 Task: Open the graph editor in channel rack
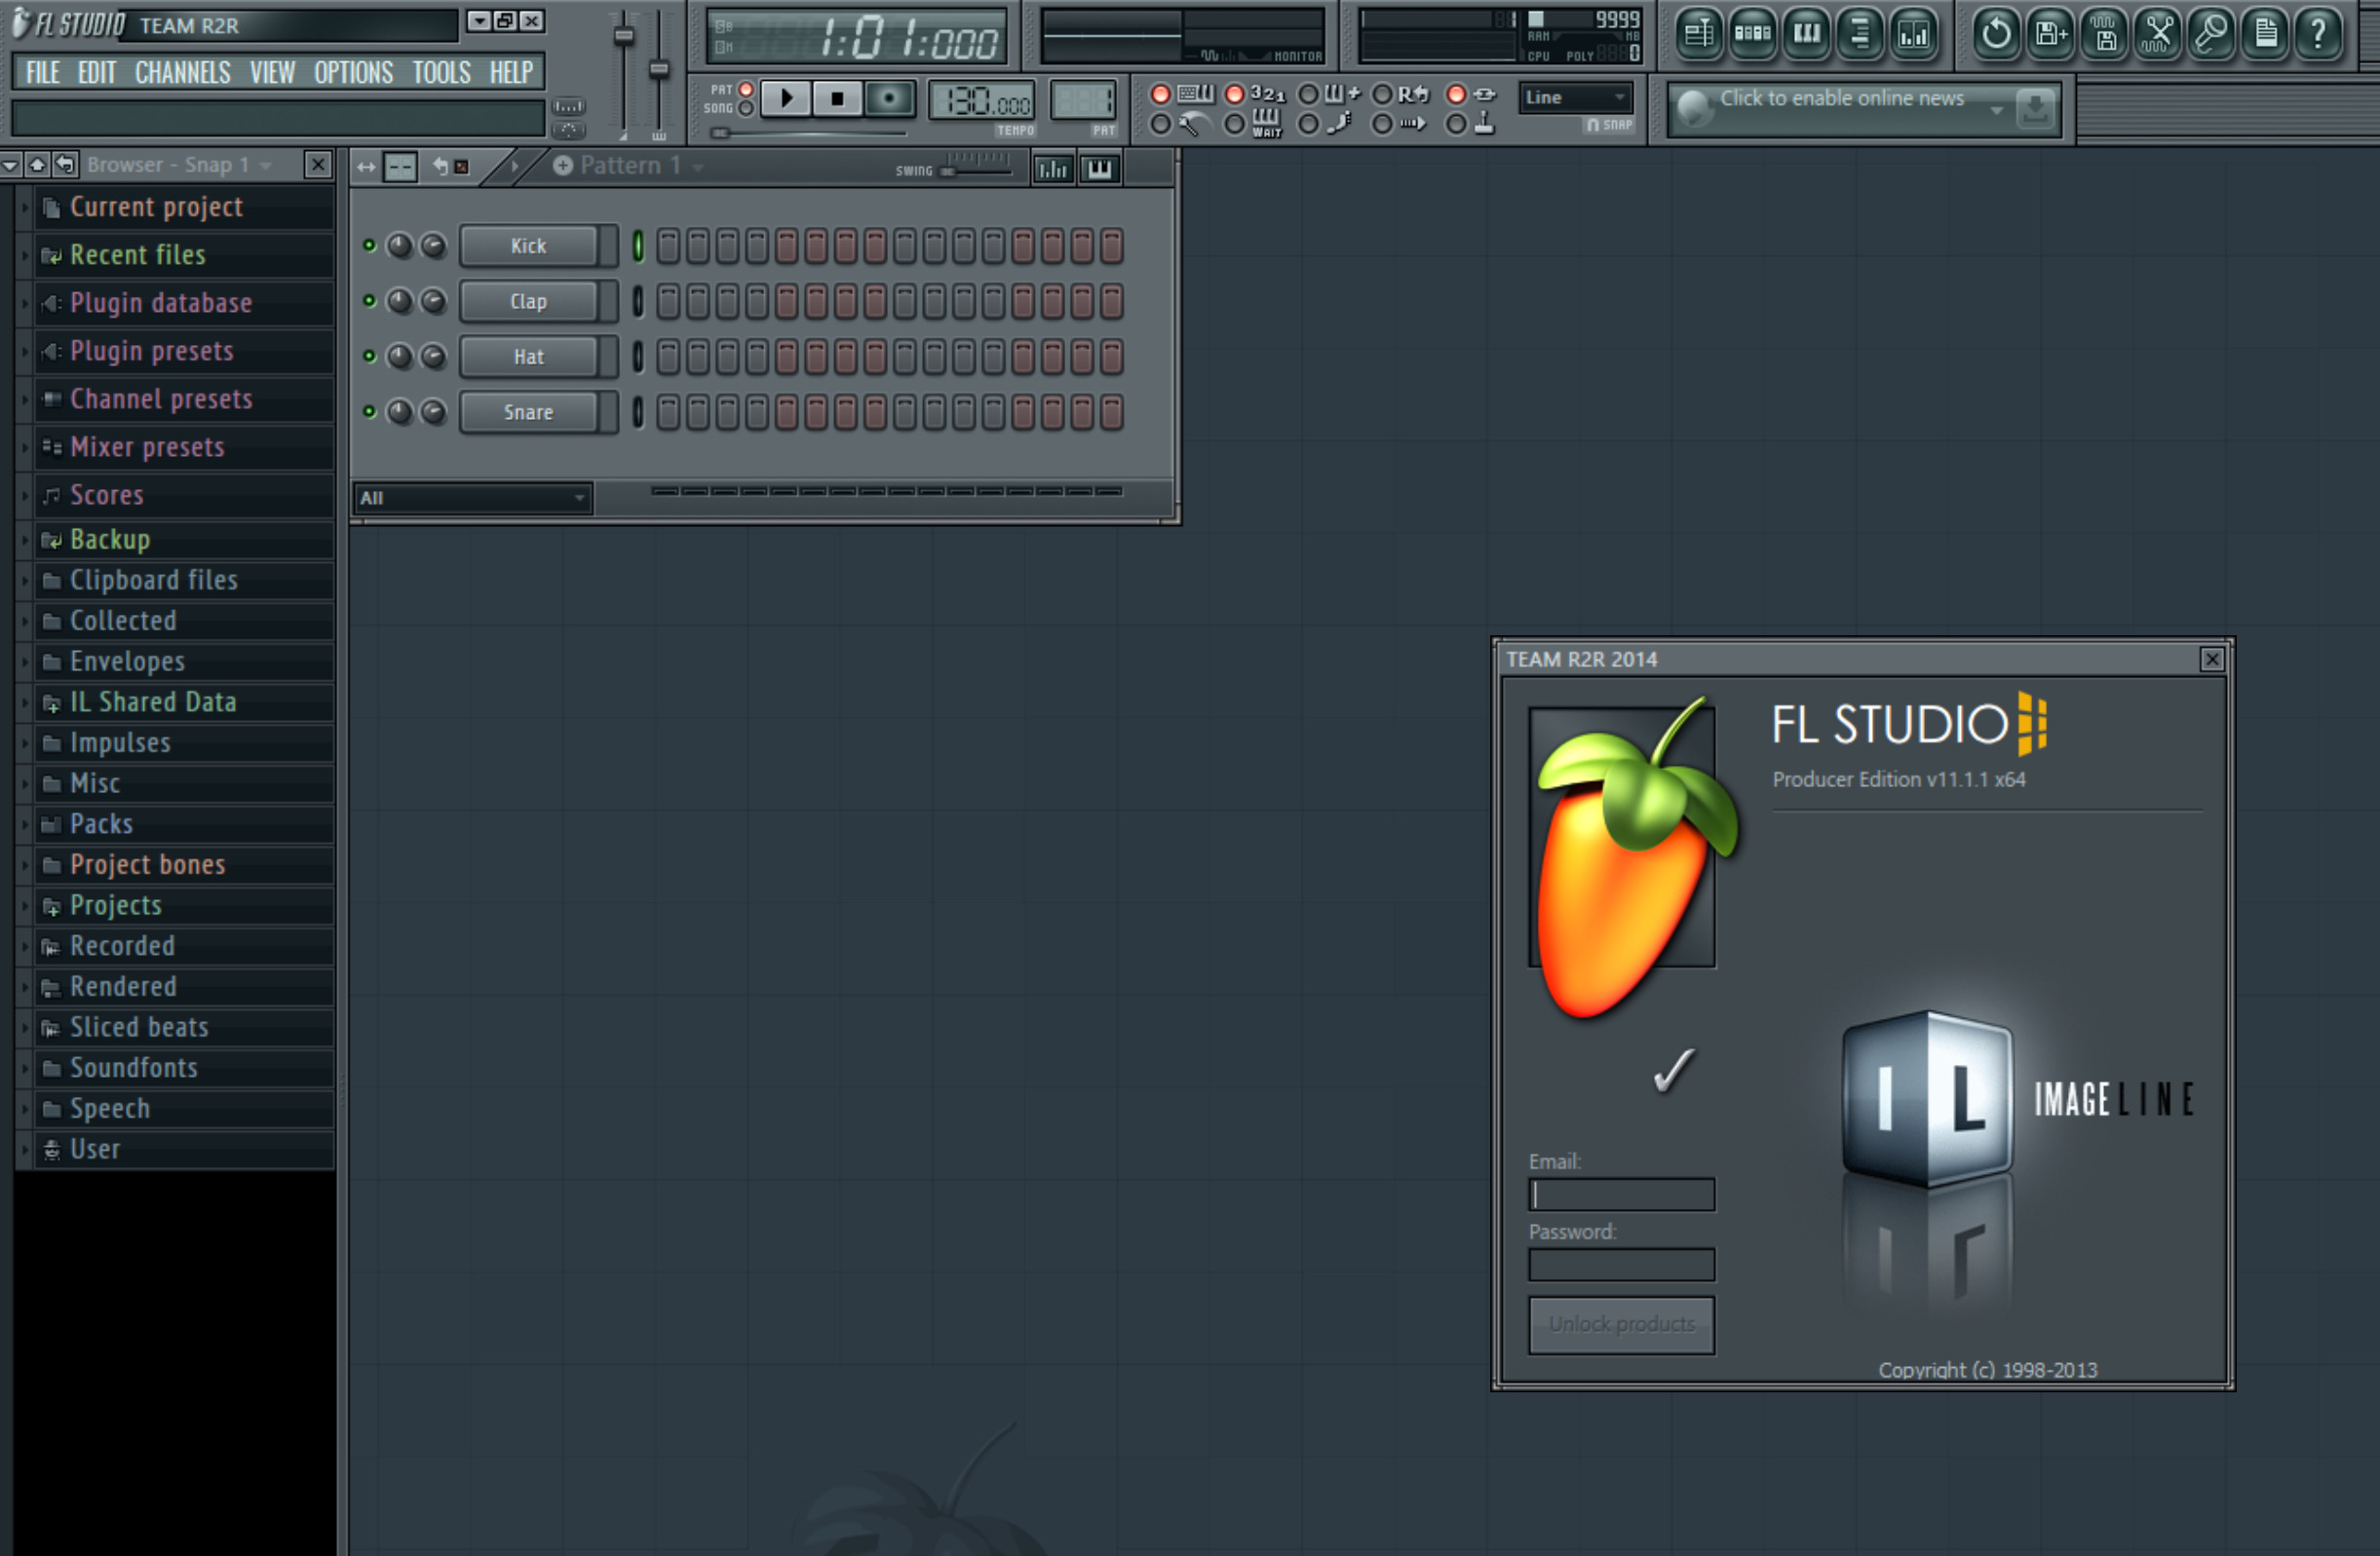(x=1052, y=169)
